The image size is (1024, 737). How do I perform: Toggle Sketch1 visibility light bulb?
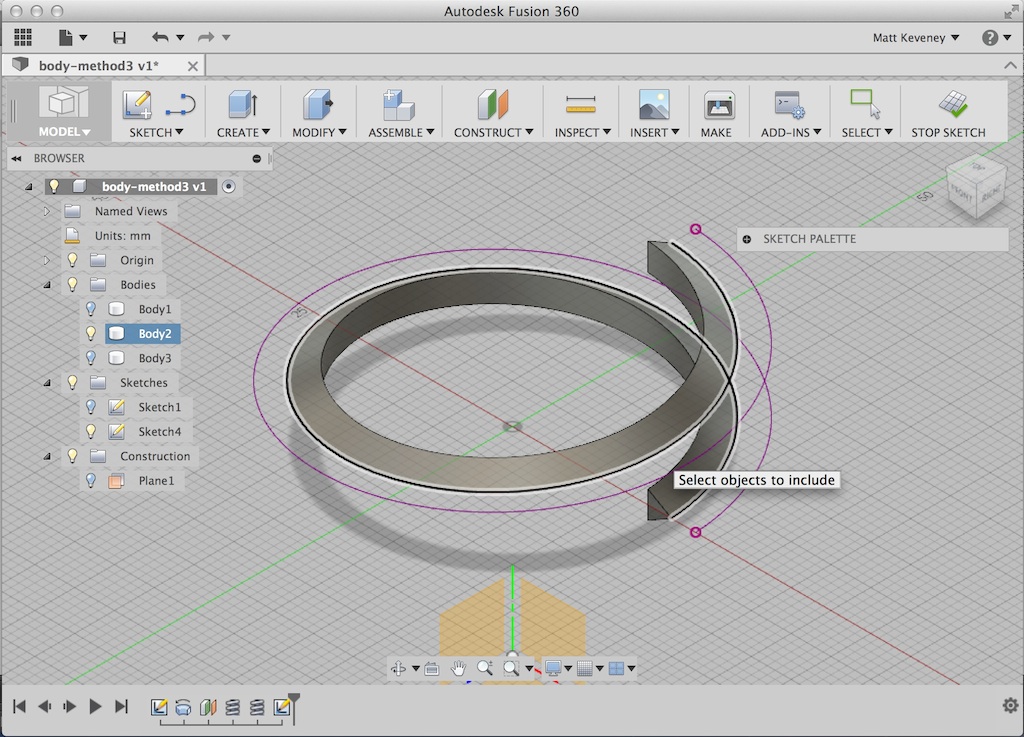tap(91, 407)
